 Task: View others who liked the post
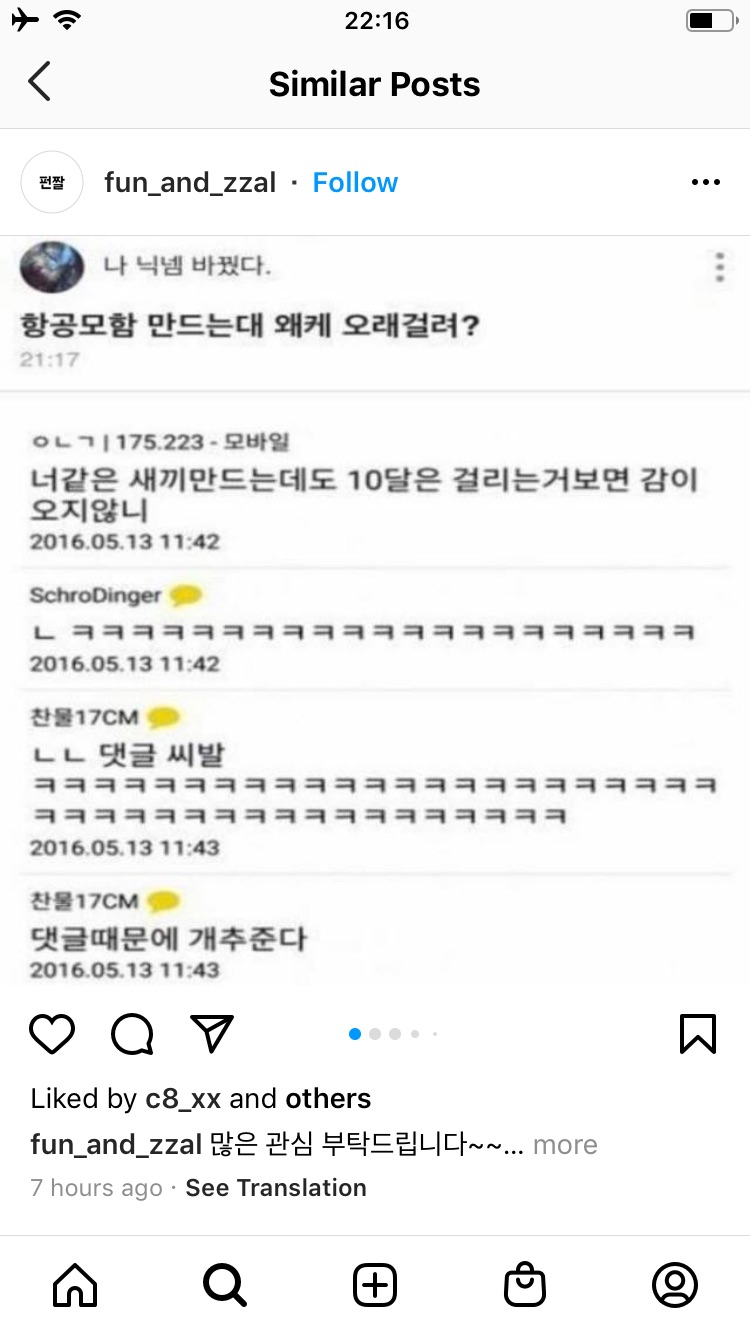pyautogui.click(x=328, y=1098)
